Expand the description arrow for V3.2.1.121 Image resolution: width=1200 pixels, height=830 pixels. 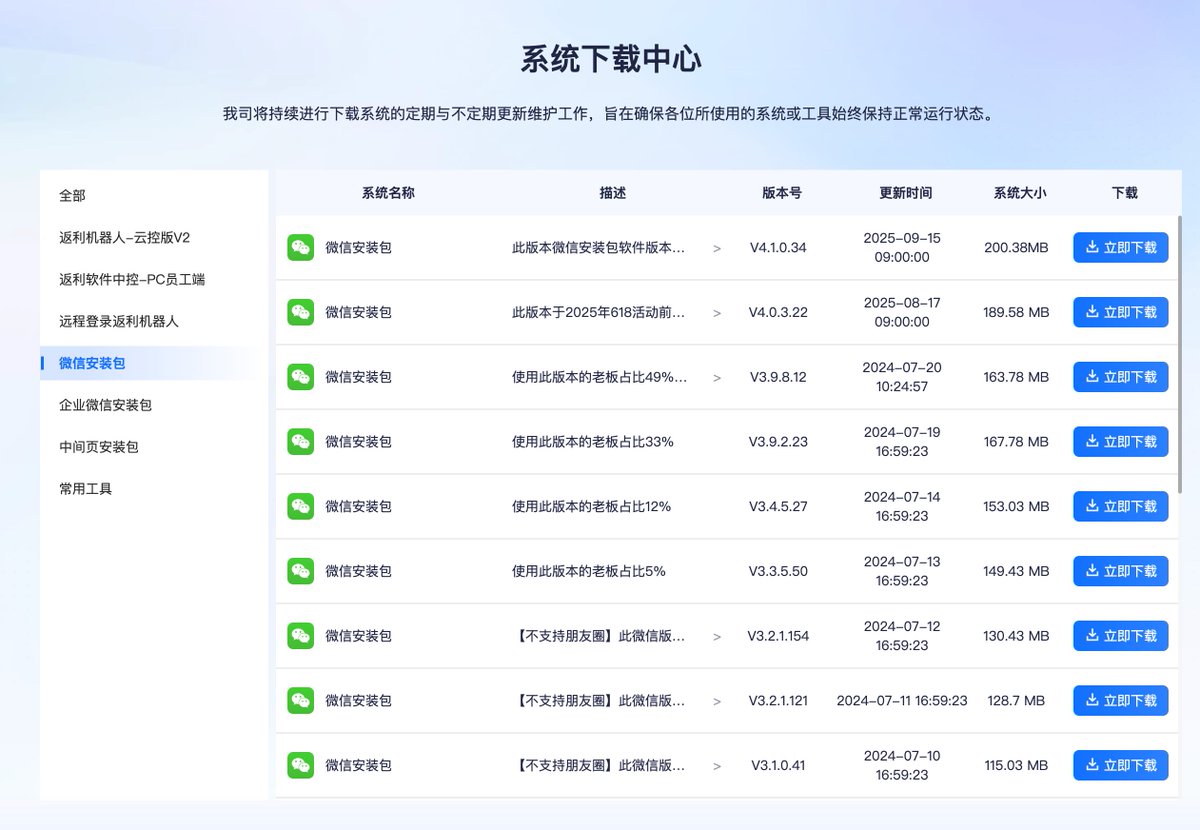(717, 701)
